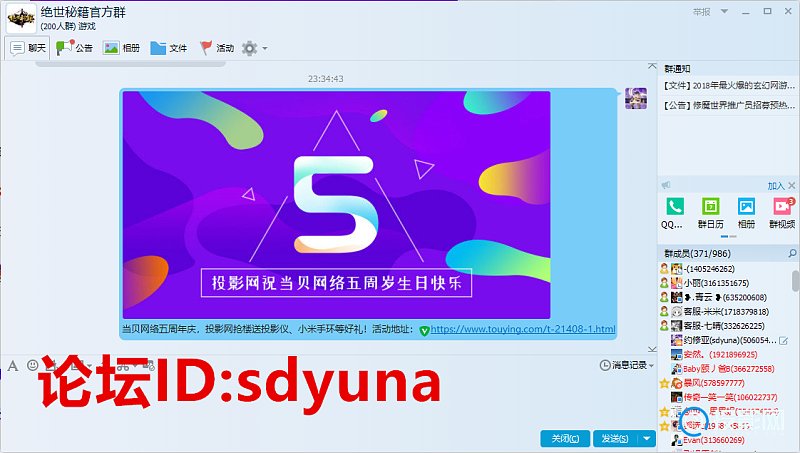Viewport: 800px width, 453px height.
Task: Switch page via group apps page dots
Action: coord(728,237)
